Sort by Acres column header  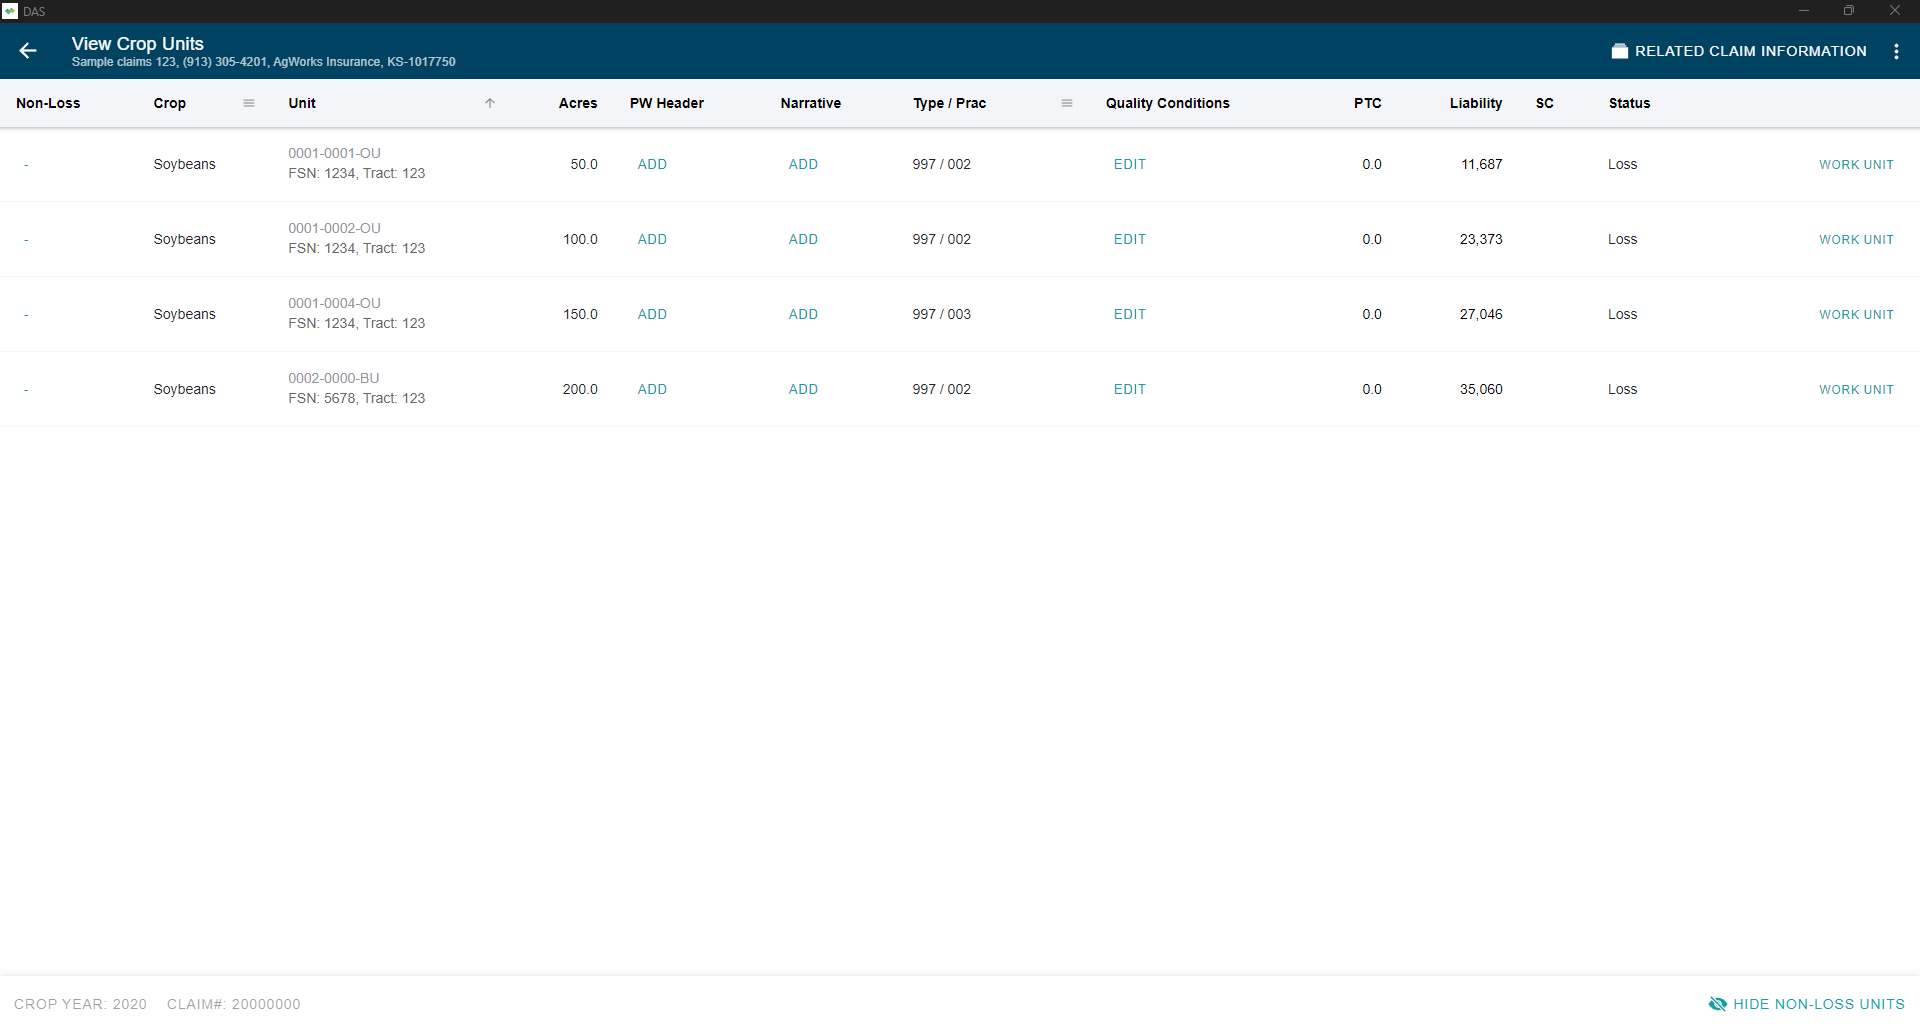pos(578,103)
